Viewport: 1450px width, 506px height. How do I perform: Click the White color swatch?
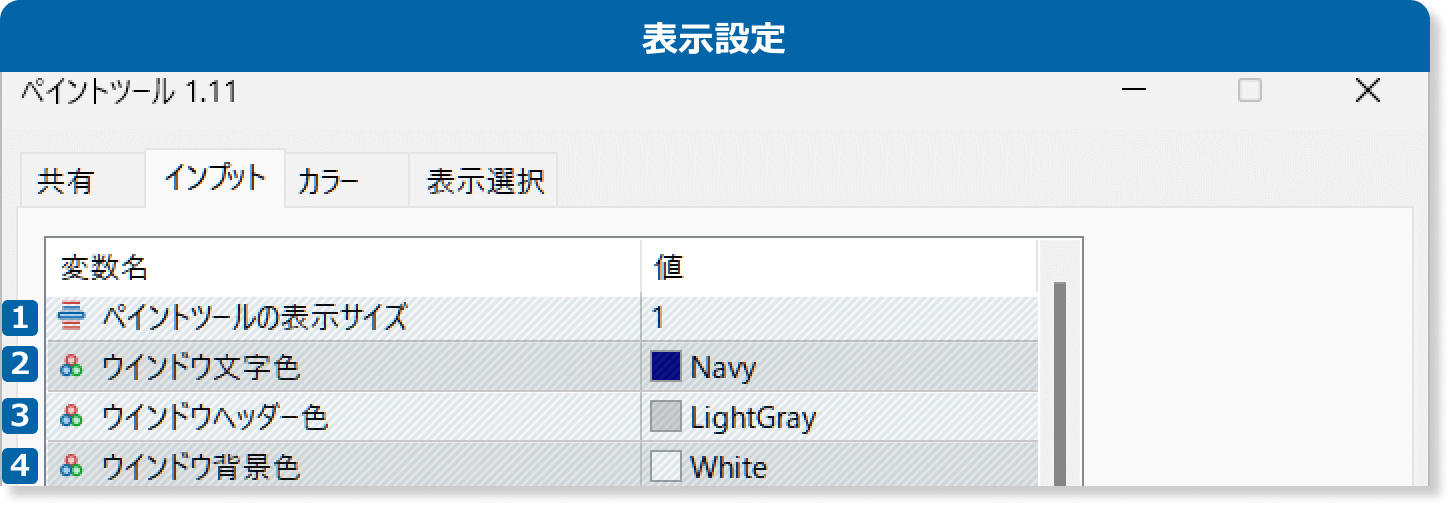[665, 466]
